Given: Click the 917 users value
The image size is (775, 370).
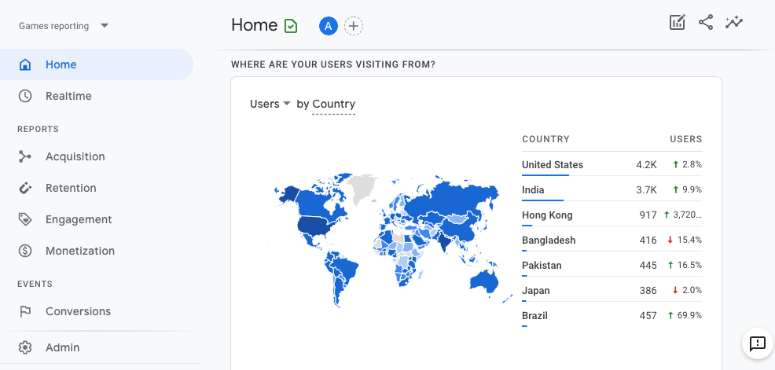Looking at the screenshot, I should point(648,215).
